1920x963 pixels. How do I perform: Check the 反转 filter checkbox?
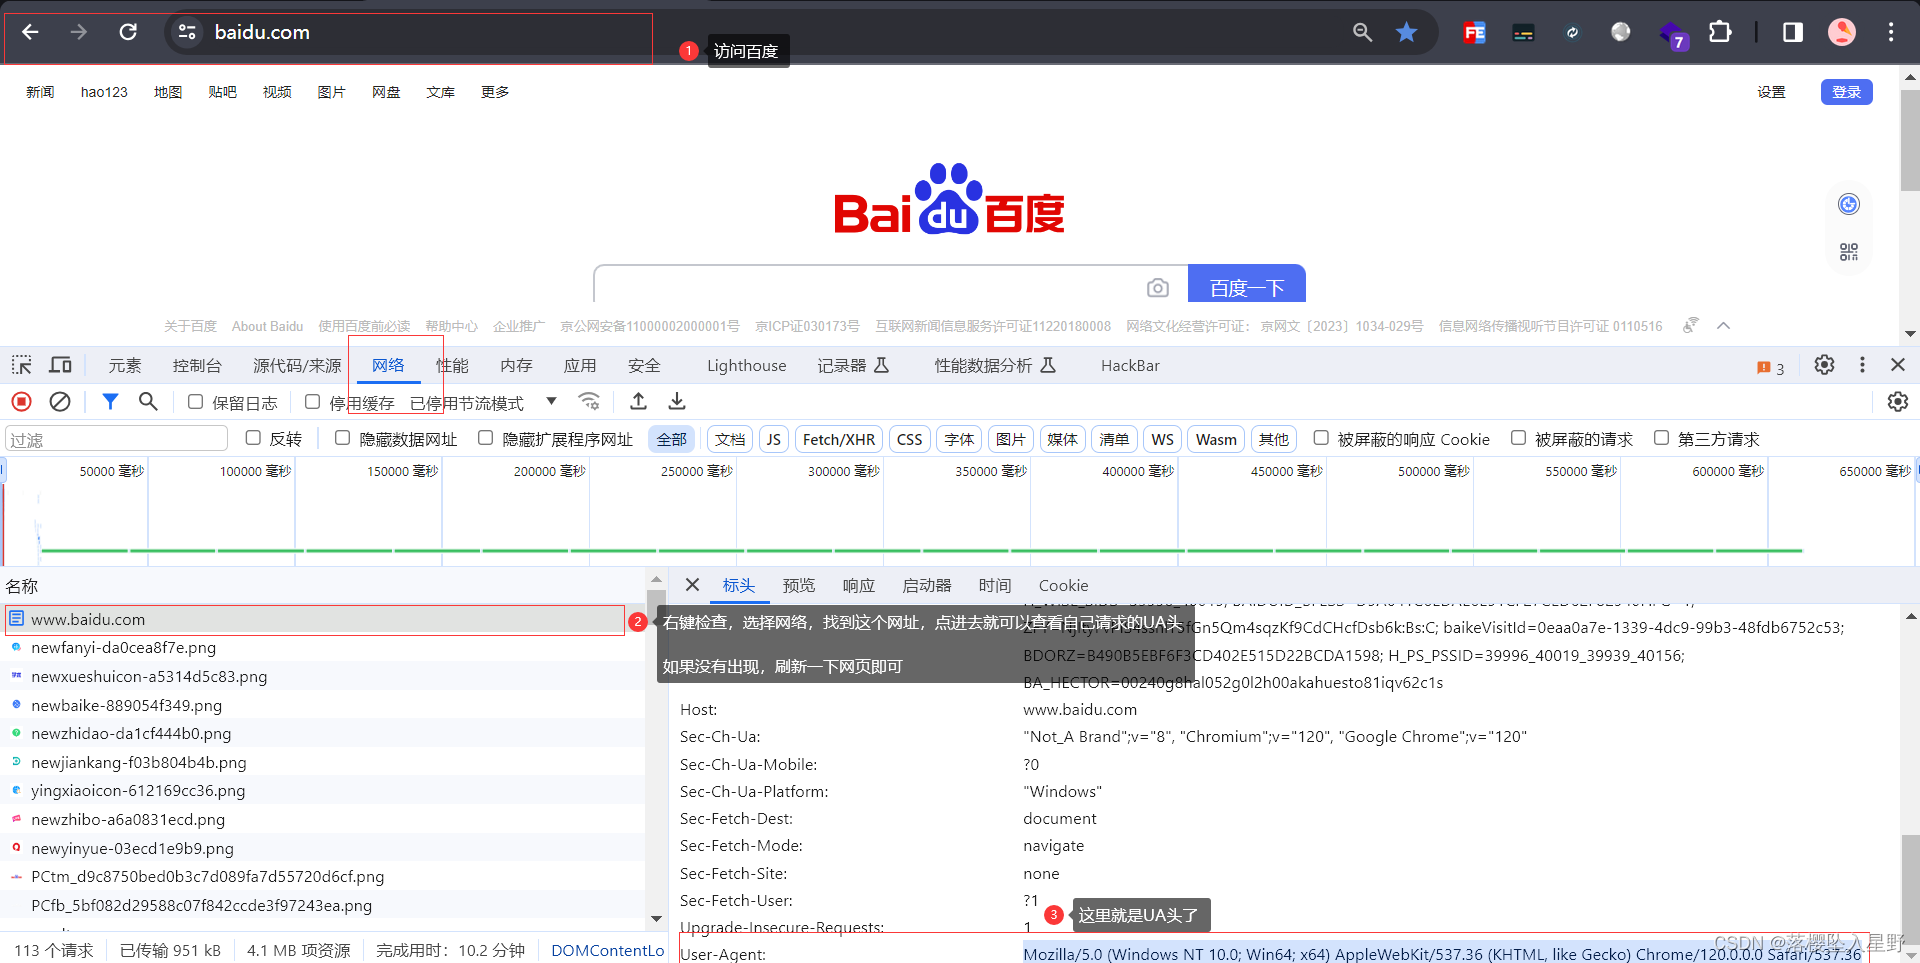point(253,438)
